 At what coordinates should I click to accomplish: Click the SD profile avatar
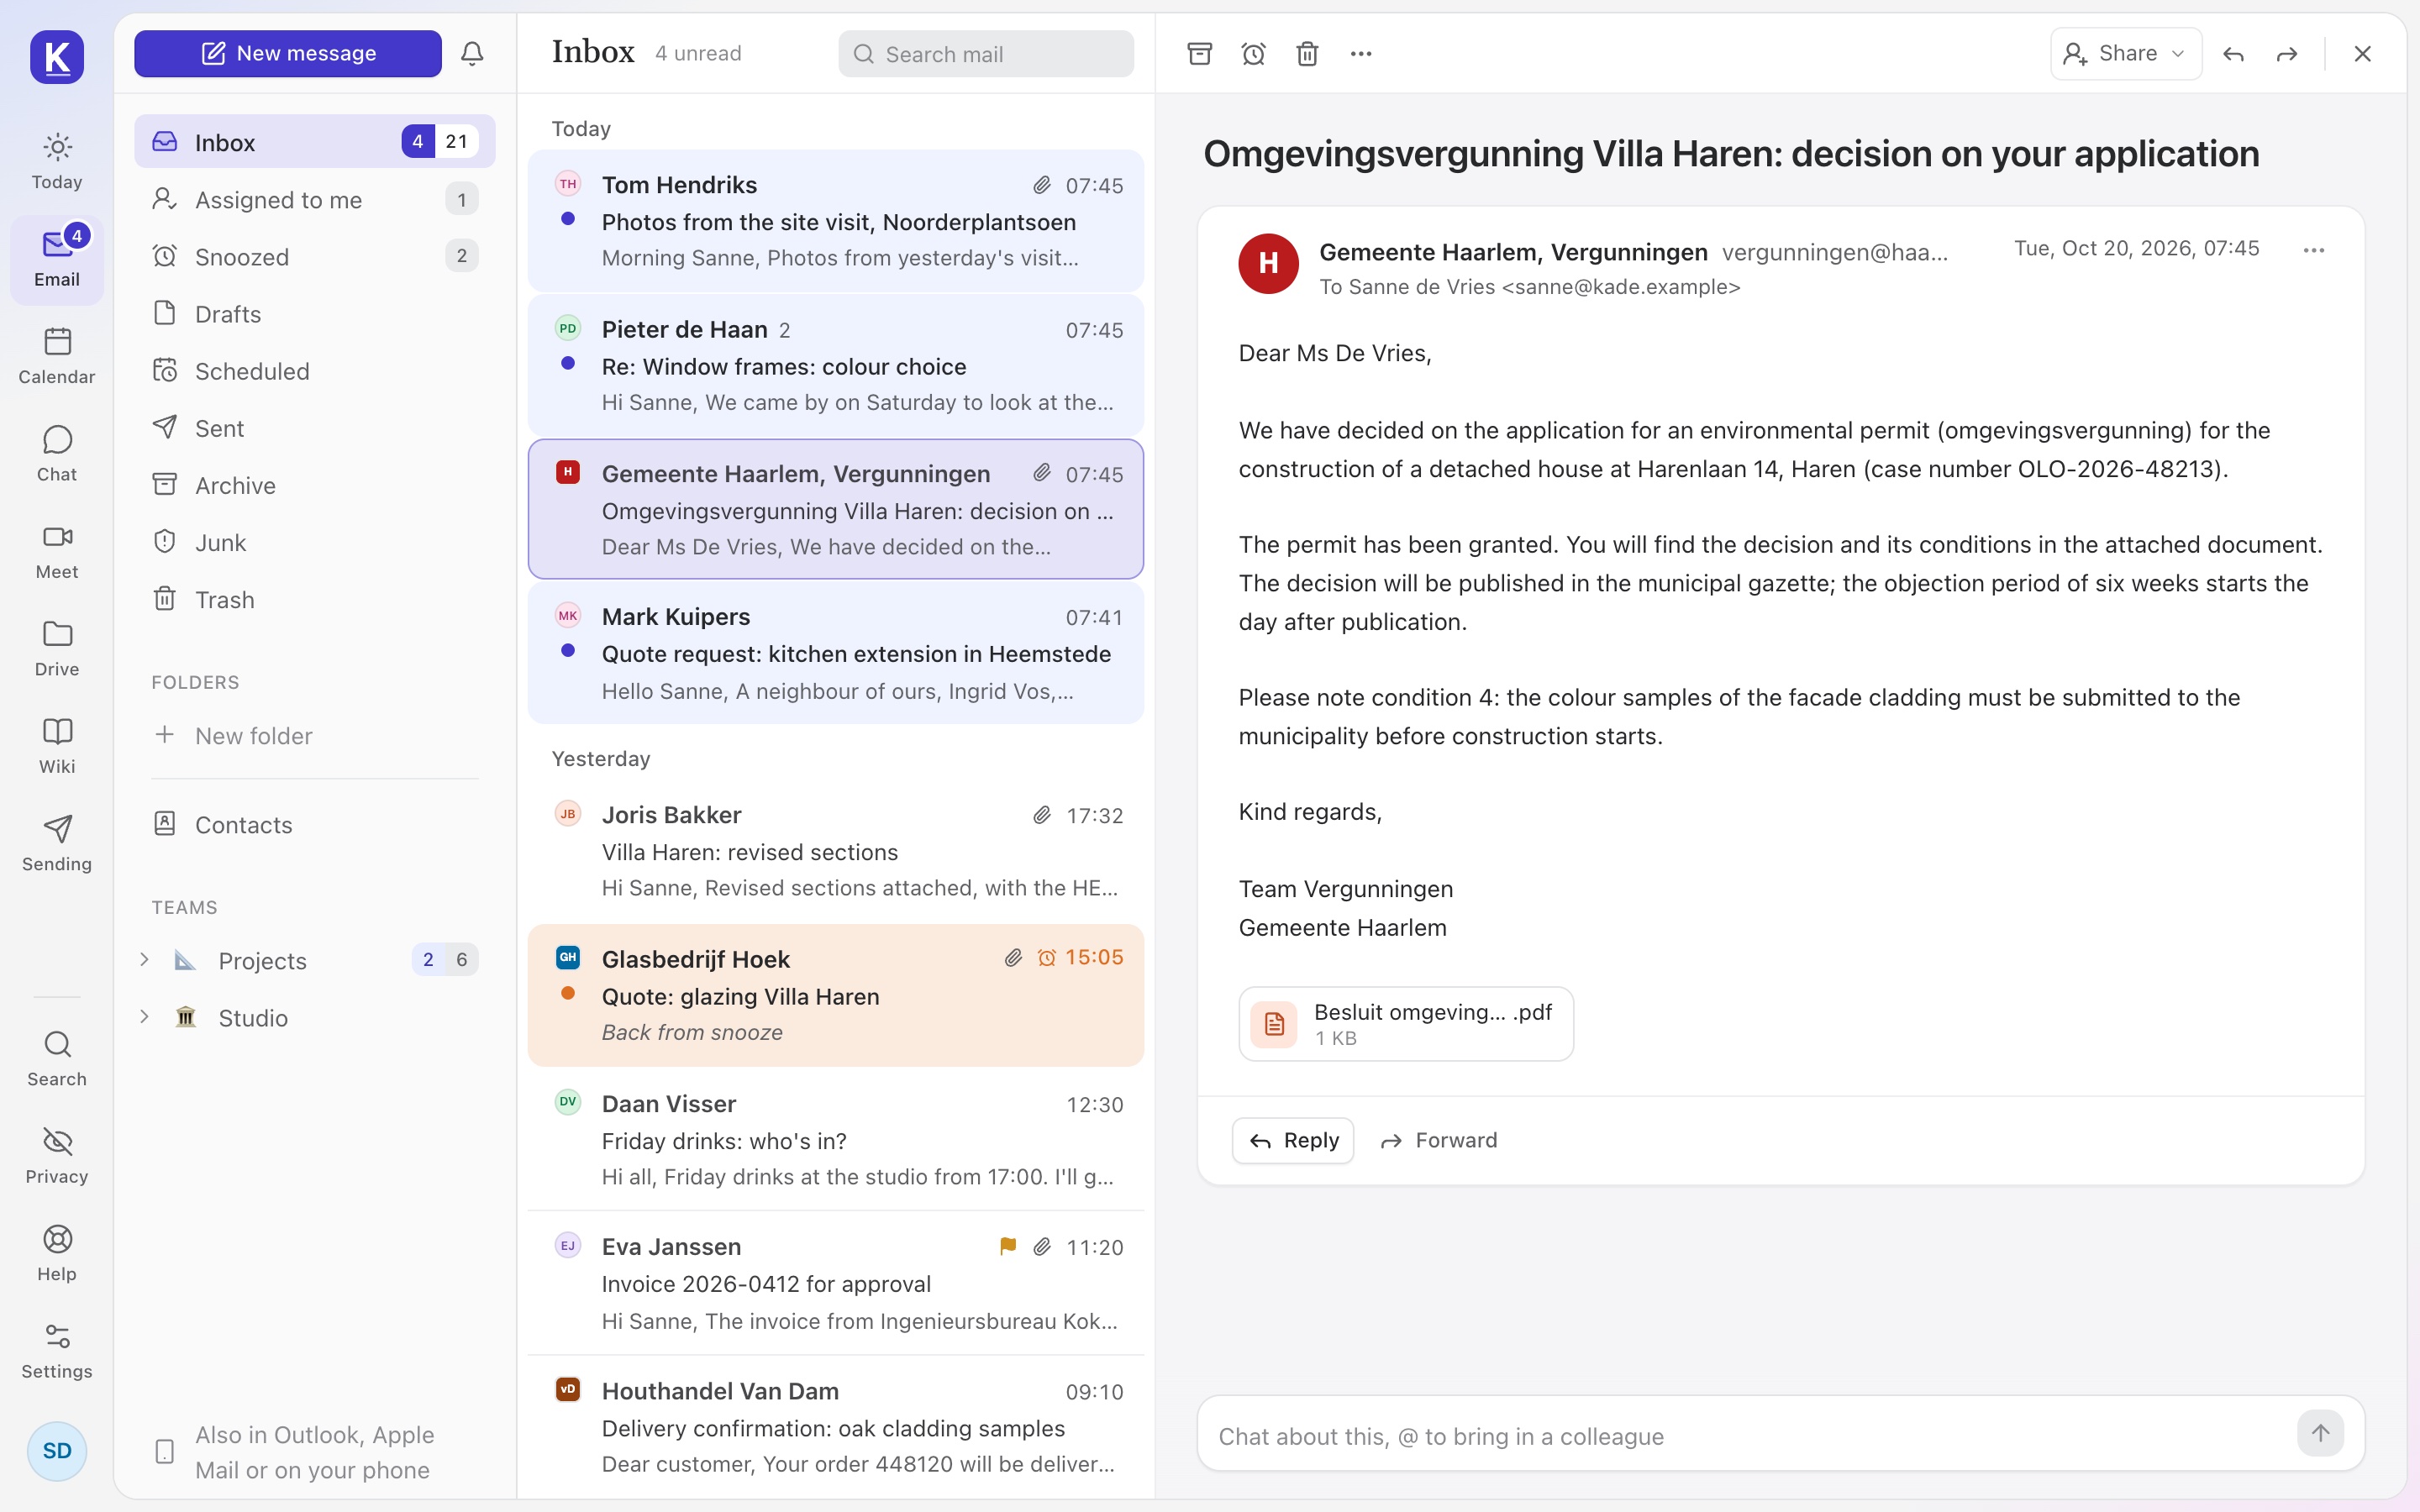click(x=57, y=1451)
